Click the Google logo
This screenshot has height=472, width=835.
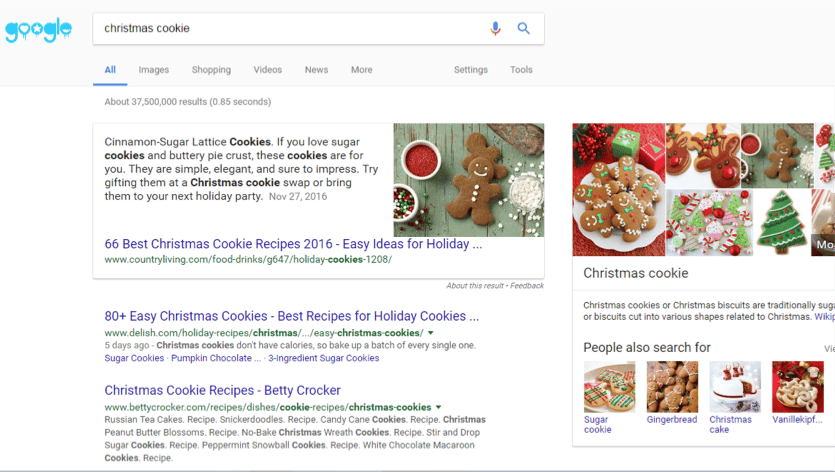coord(38,30)
